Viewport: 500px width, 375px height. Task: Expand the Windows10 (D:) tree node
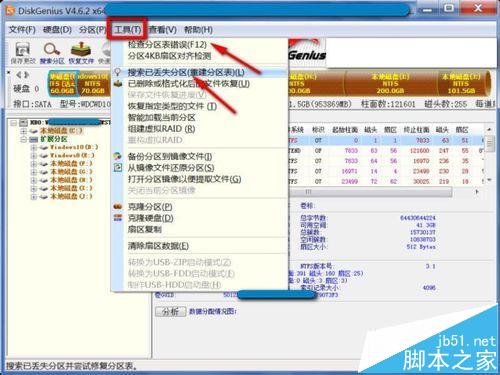33,147
